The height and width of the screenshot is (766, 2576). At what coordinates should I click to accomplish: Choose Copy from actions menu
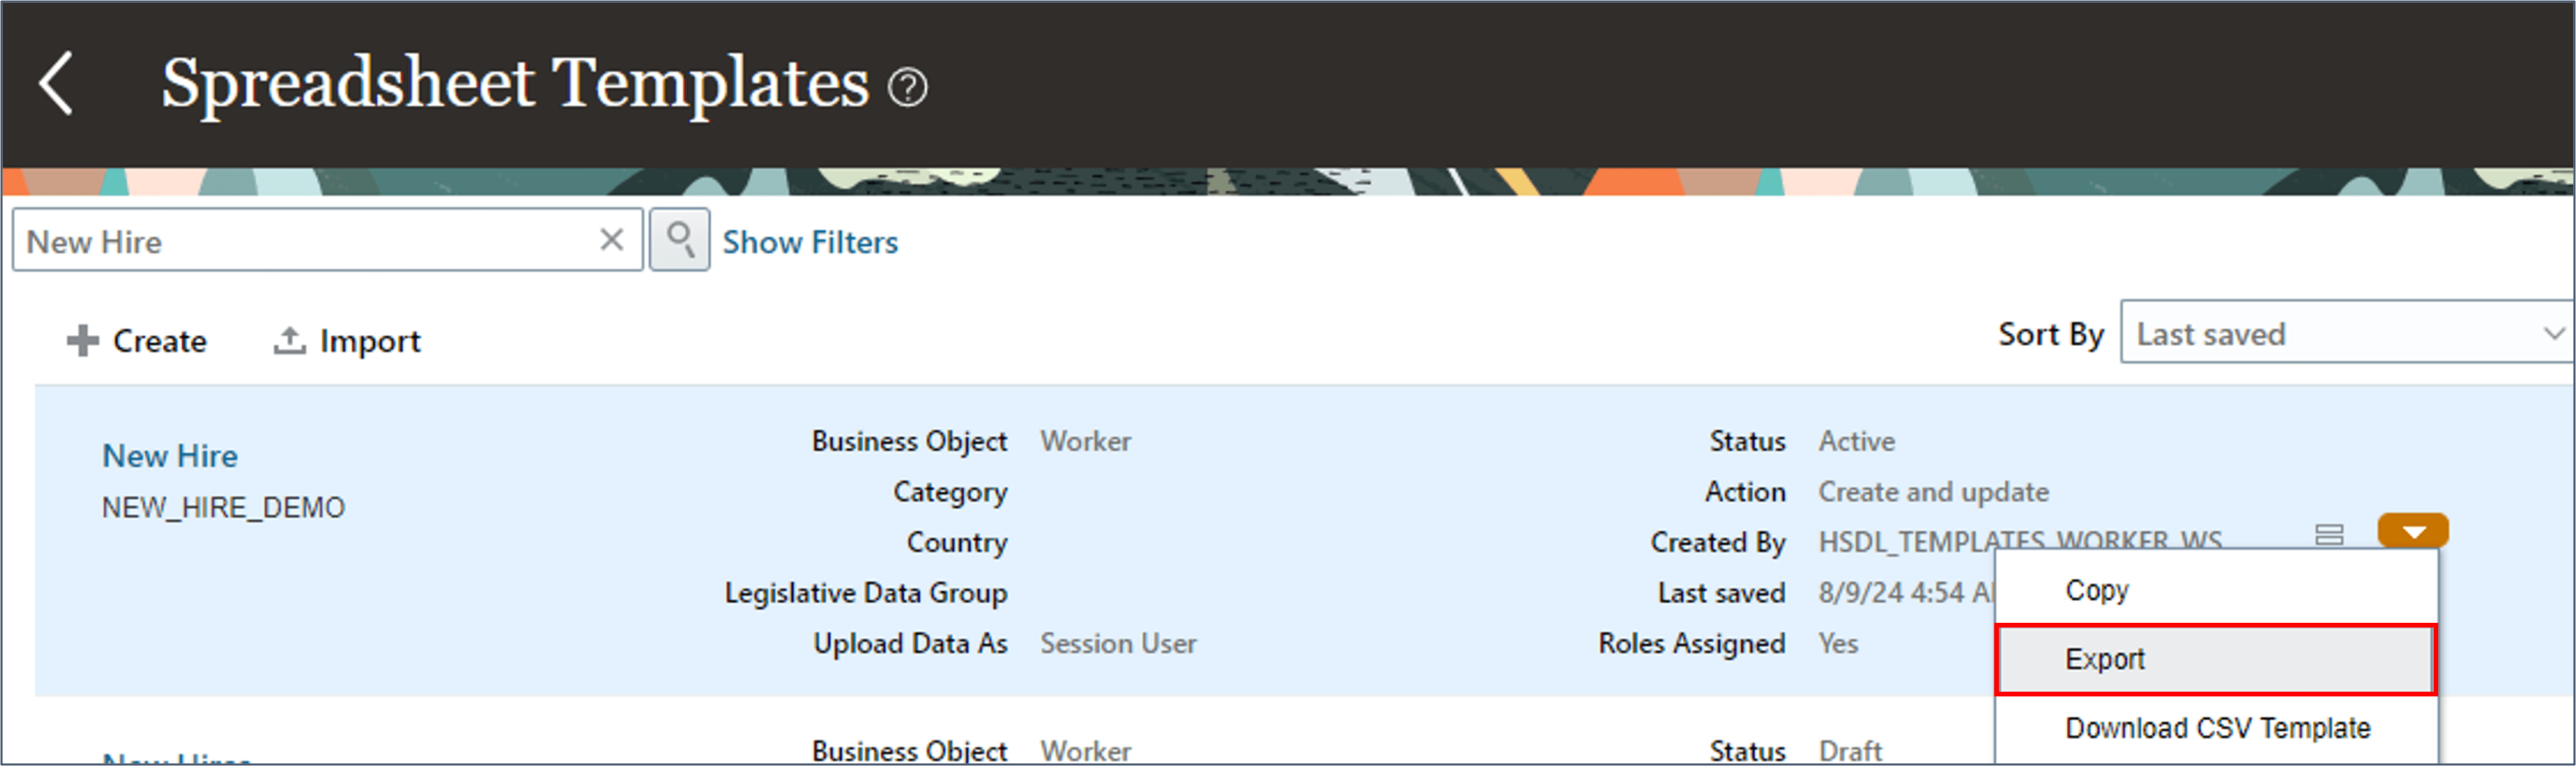click(2097, 590)
